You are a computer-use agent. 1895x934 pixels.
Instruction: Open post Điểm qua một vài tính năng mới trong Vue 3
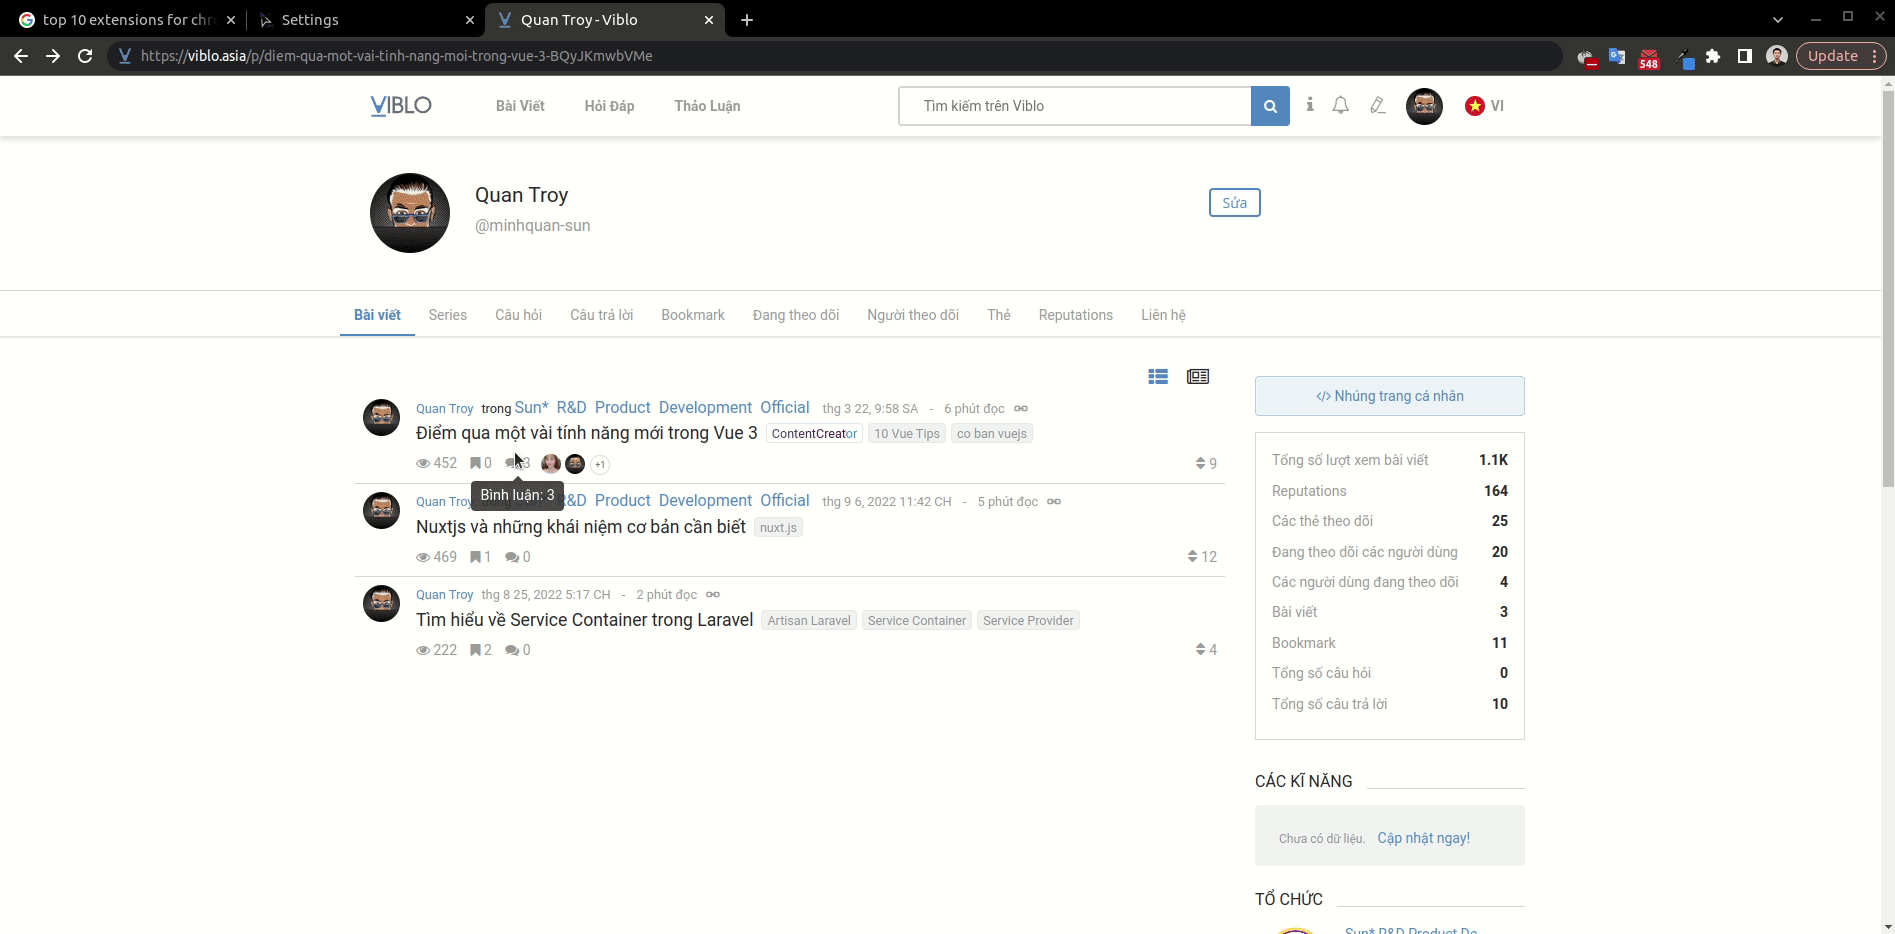[x=587, y=433]
